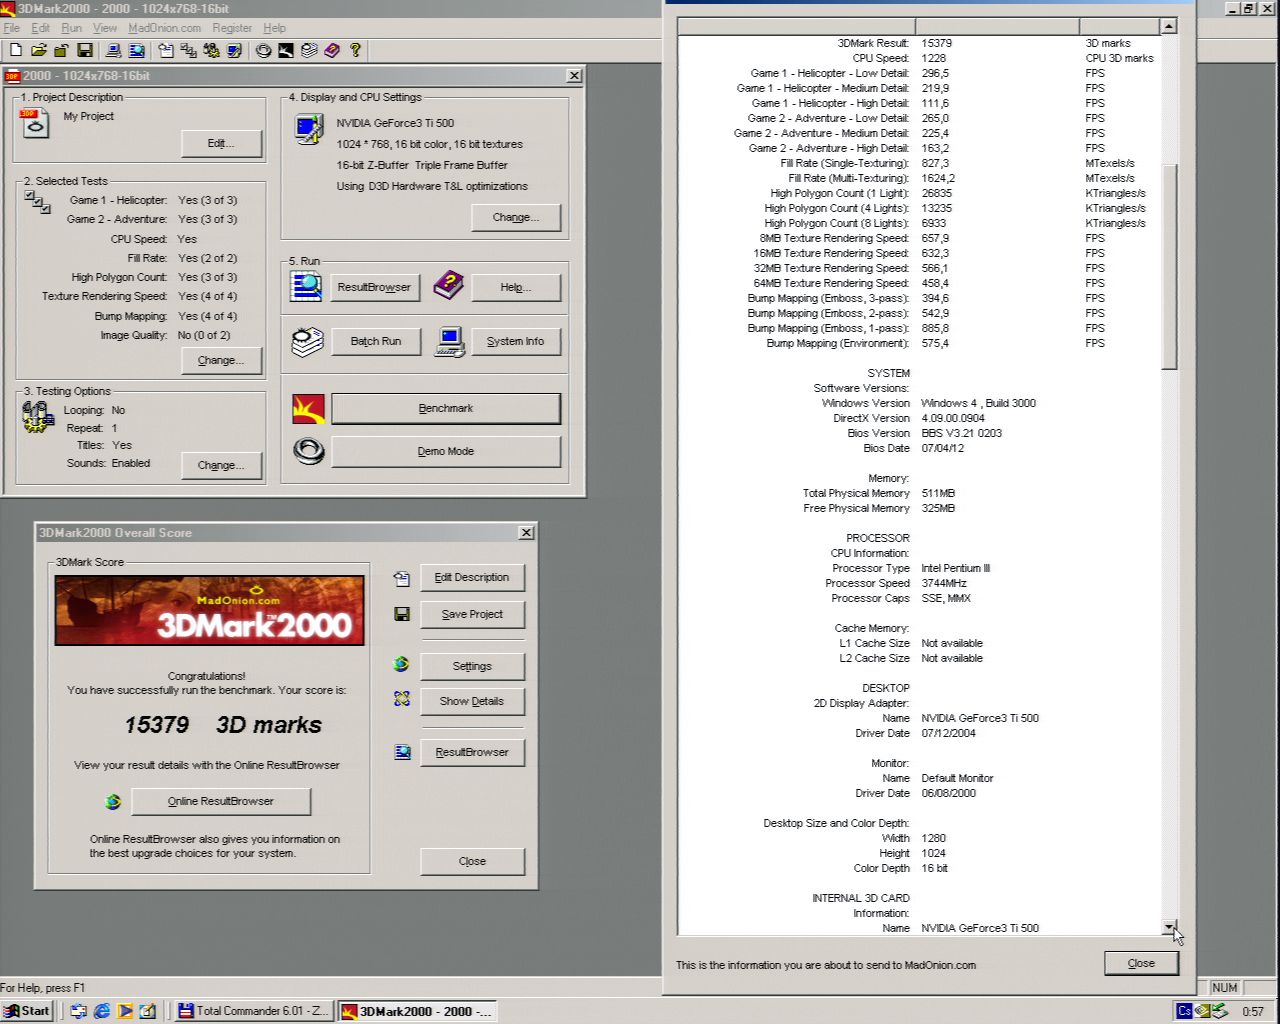1280x1024 pixels.
Task: Click Processor Speed value 3744MHz
Action: [944, 583]
